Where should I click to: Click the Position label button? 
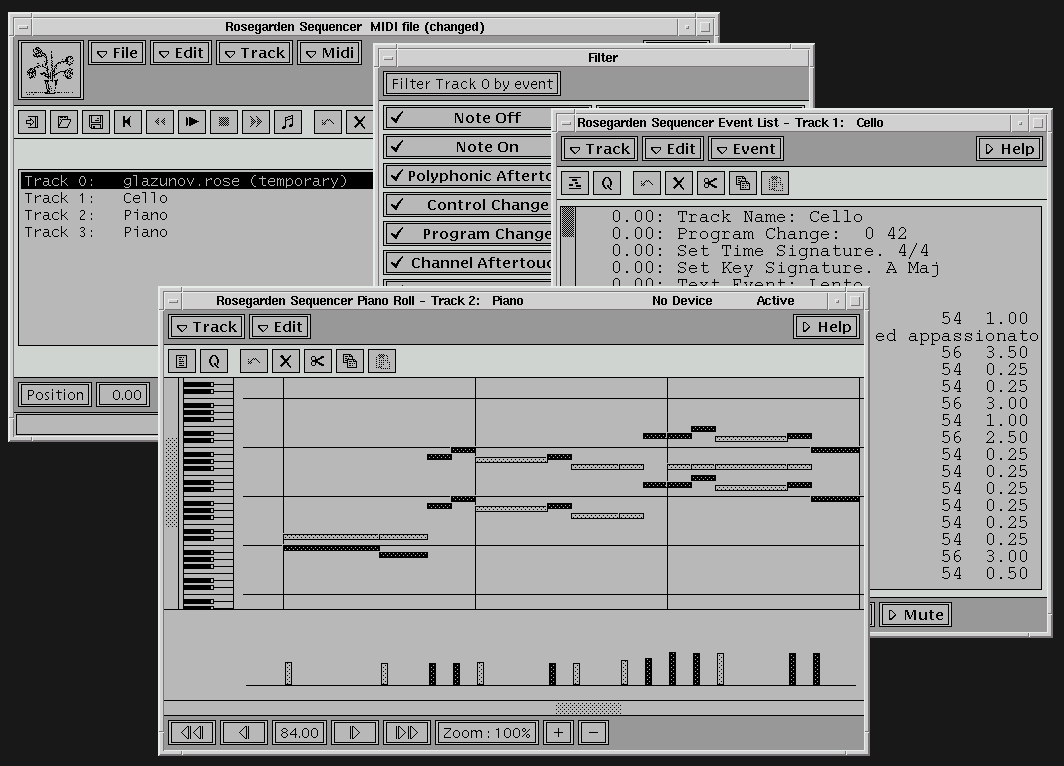[x=55, y=395]
